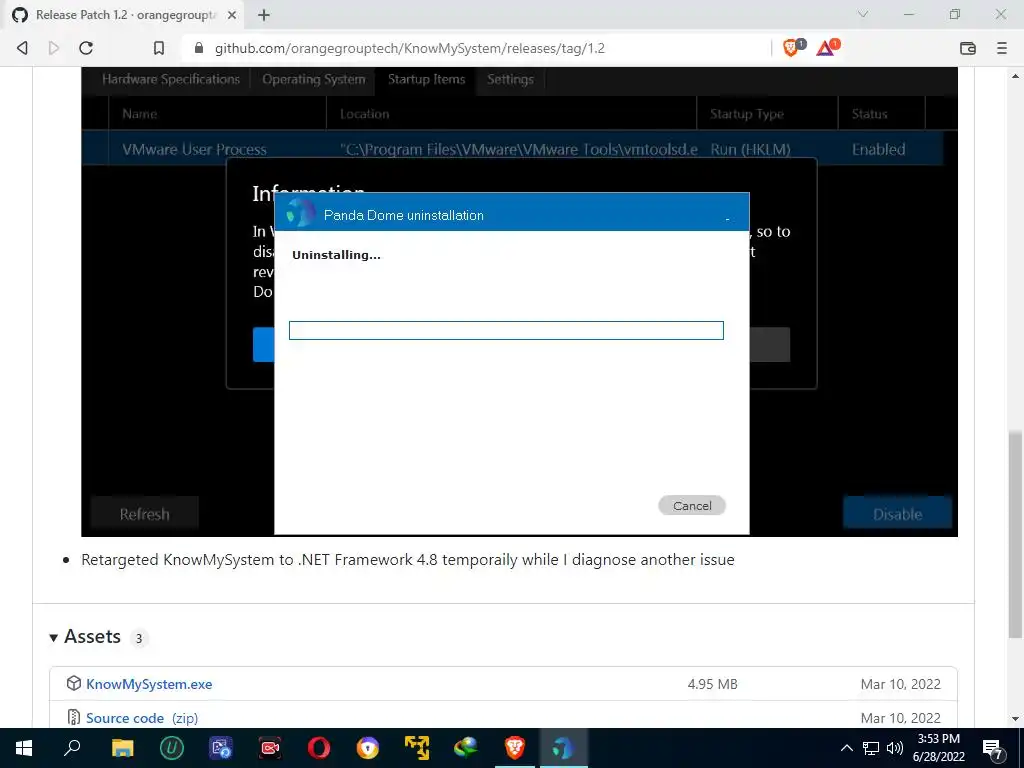View site info via padlock icon
Viewport: 1024px width, 768px height.
(x=199, y=48)
